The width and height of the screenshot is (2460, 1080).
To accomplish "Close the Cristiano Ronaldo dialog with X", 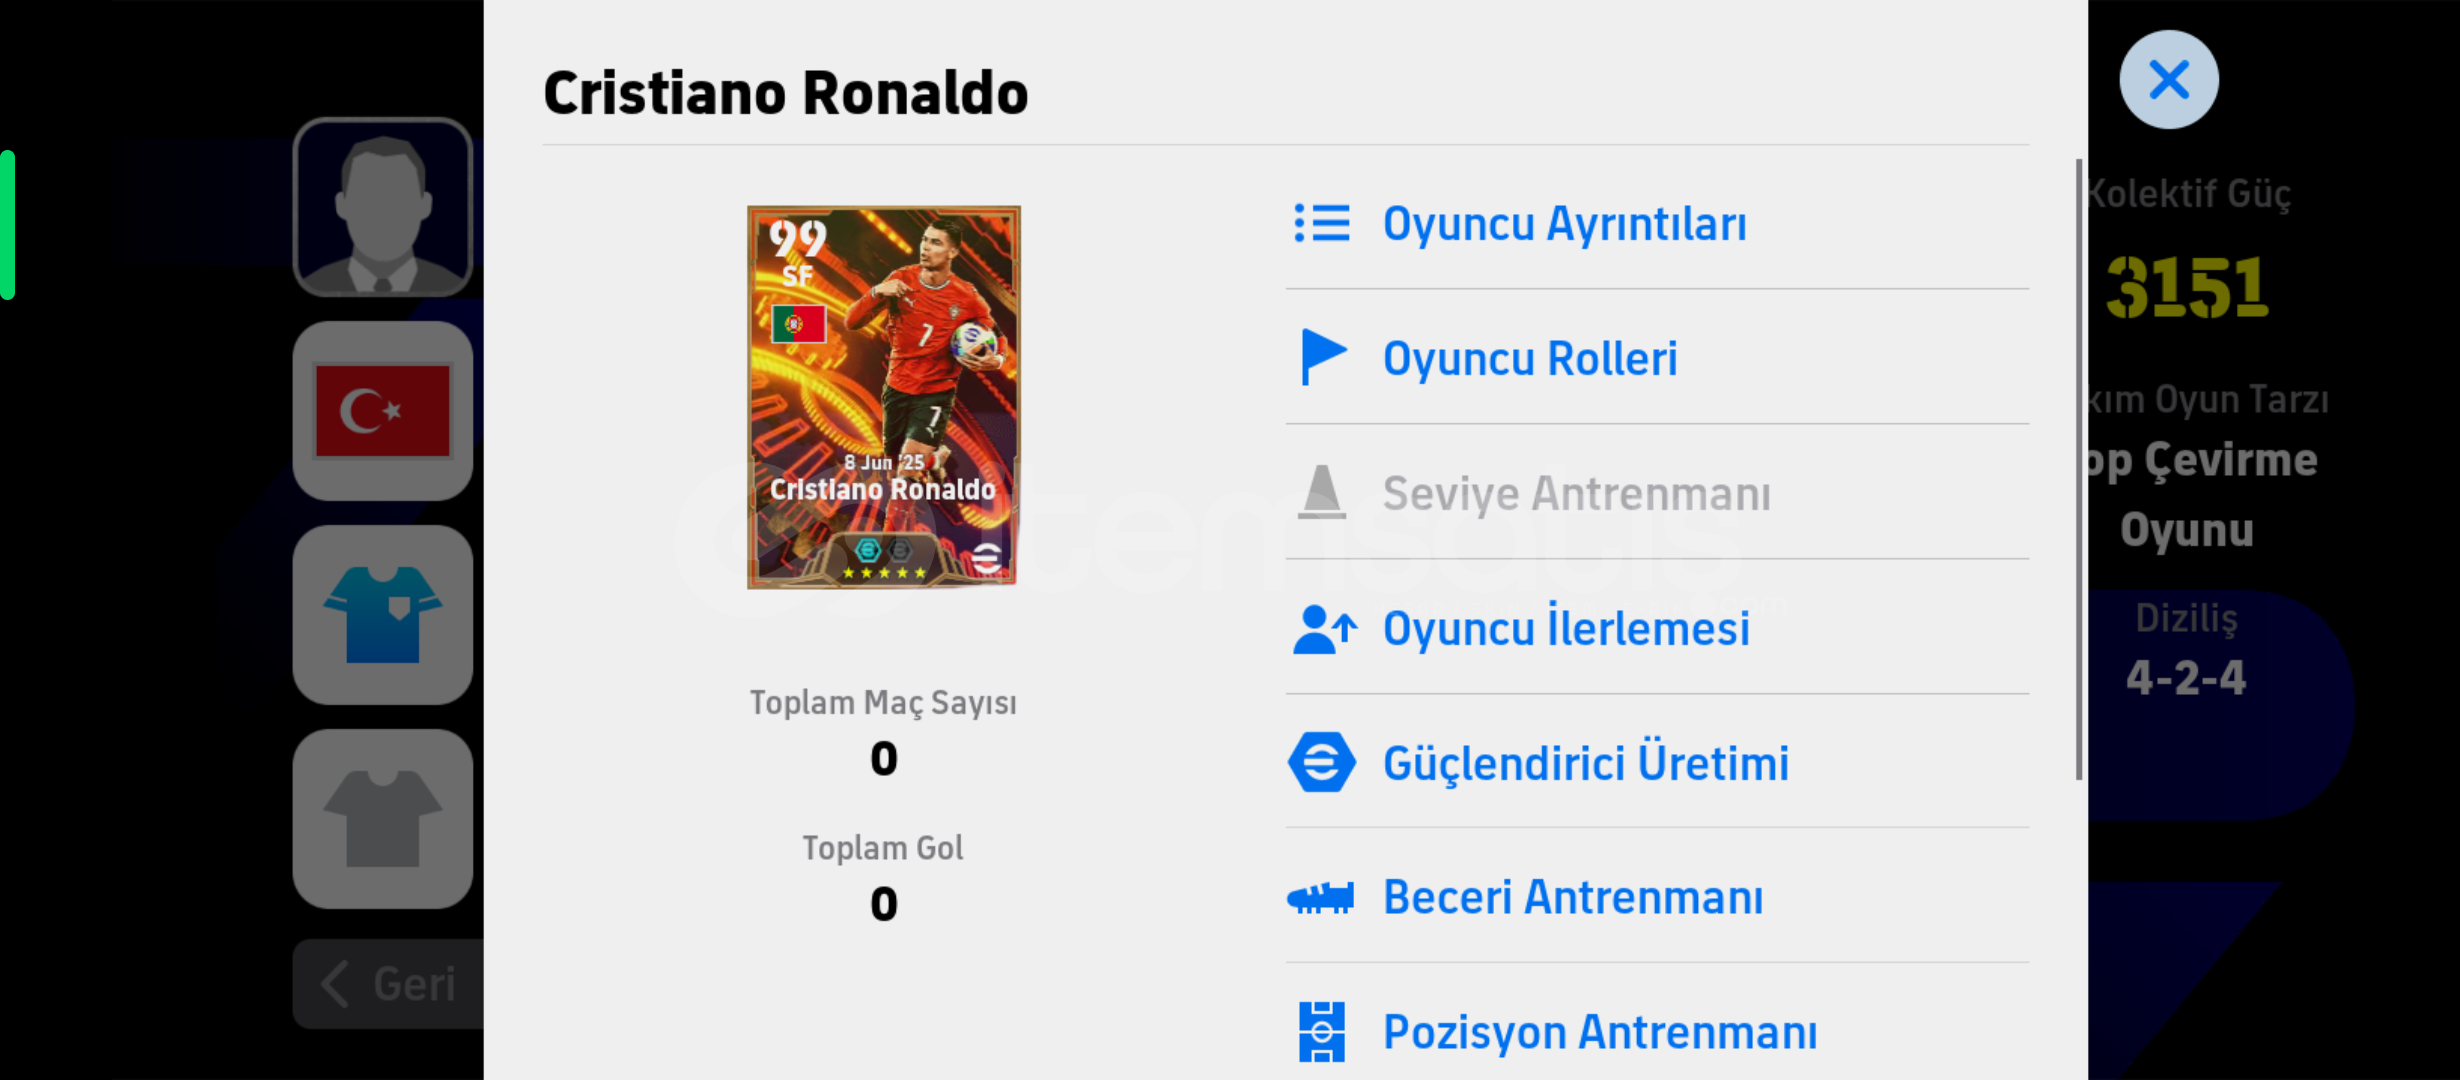I will click(2168, 80).
